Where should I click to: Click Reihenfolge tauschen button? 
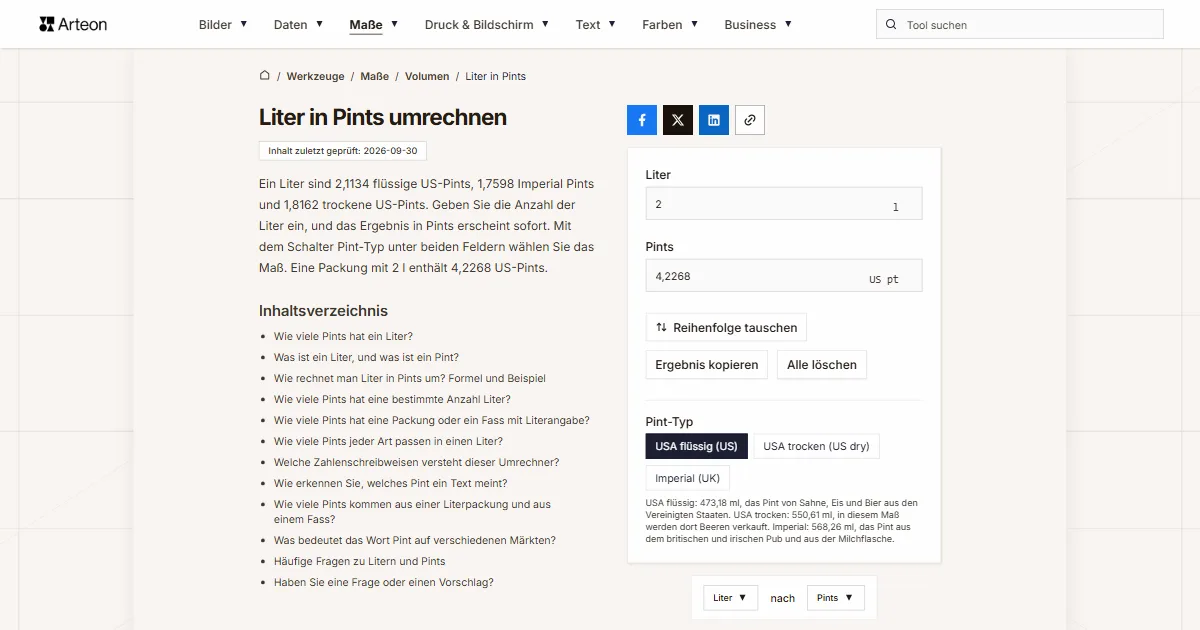726,327
